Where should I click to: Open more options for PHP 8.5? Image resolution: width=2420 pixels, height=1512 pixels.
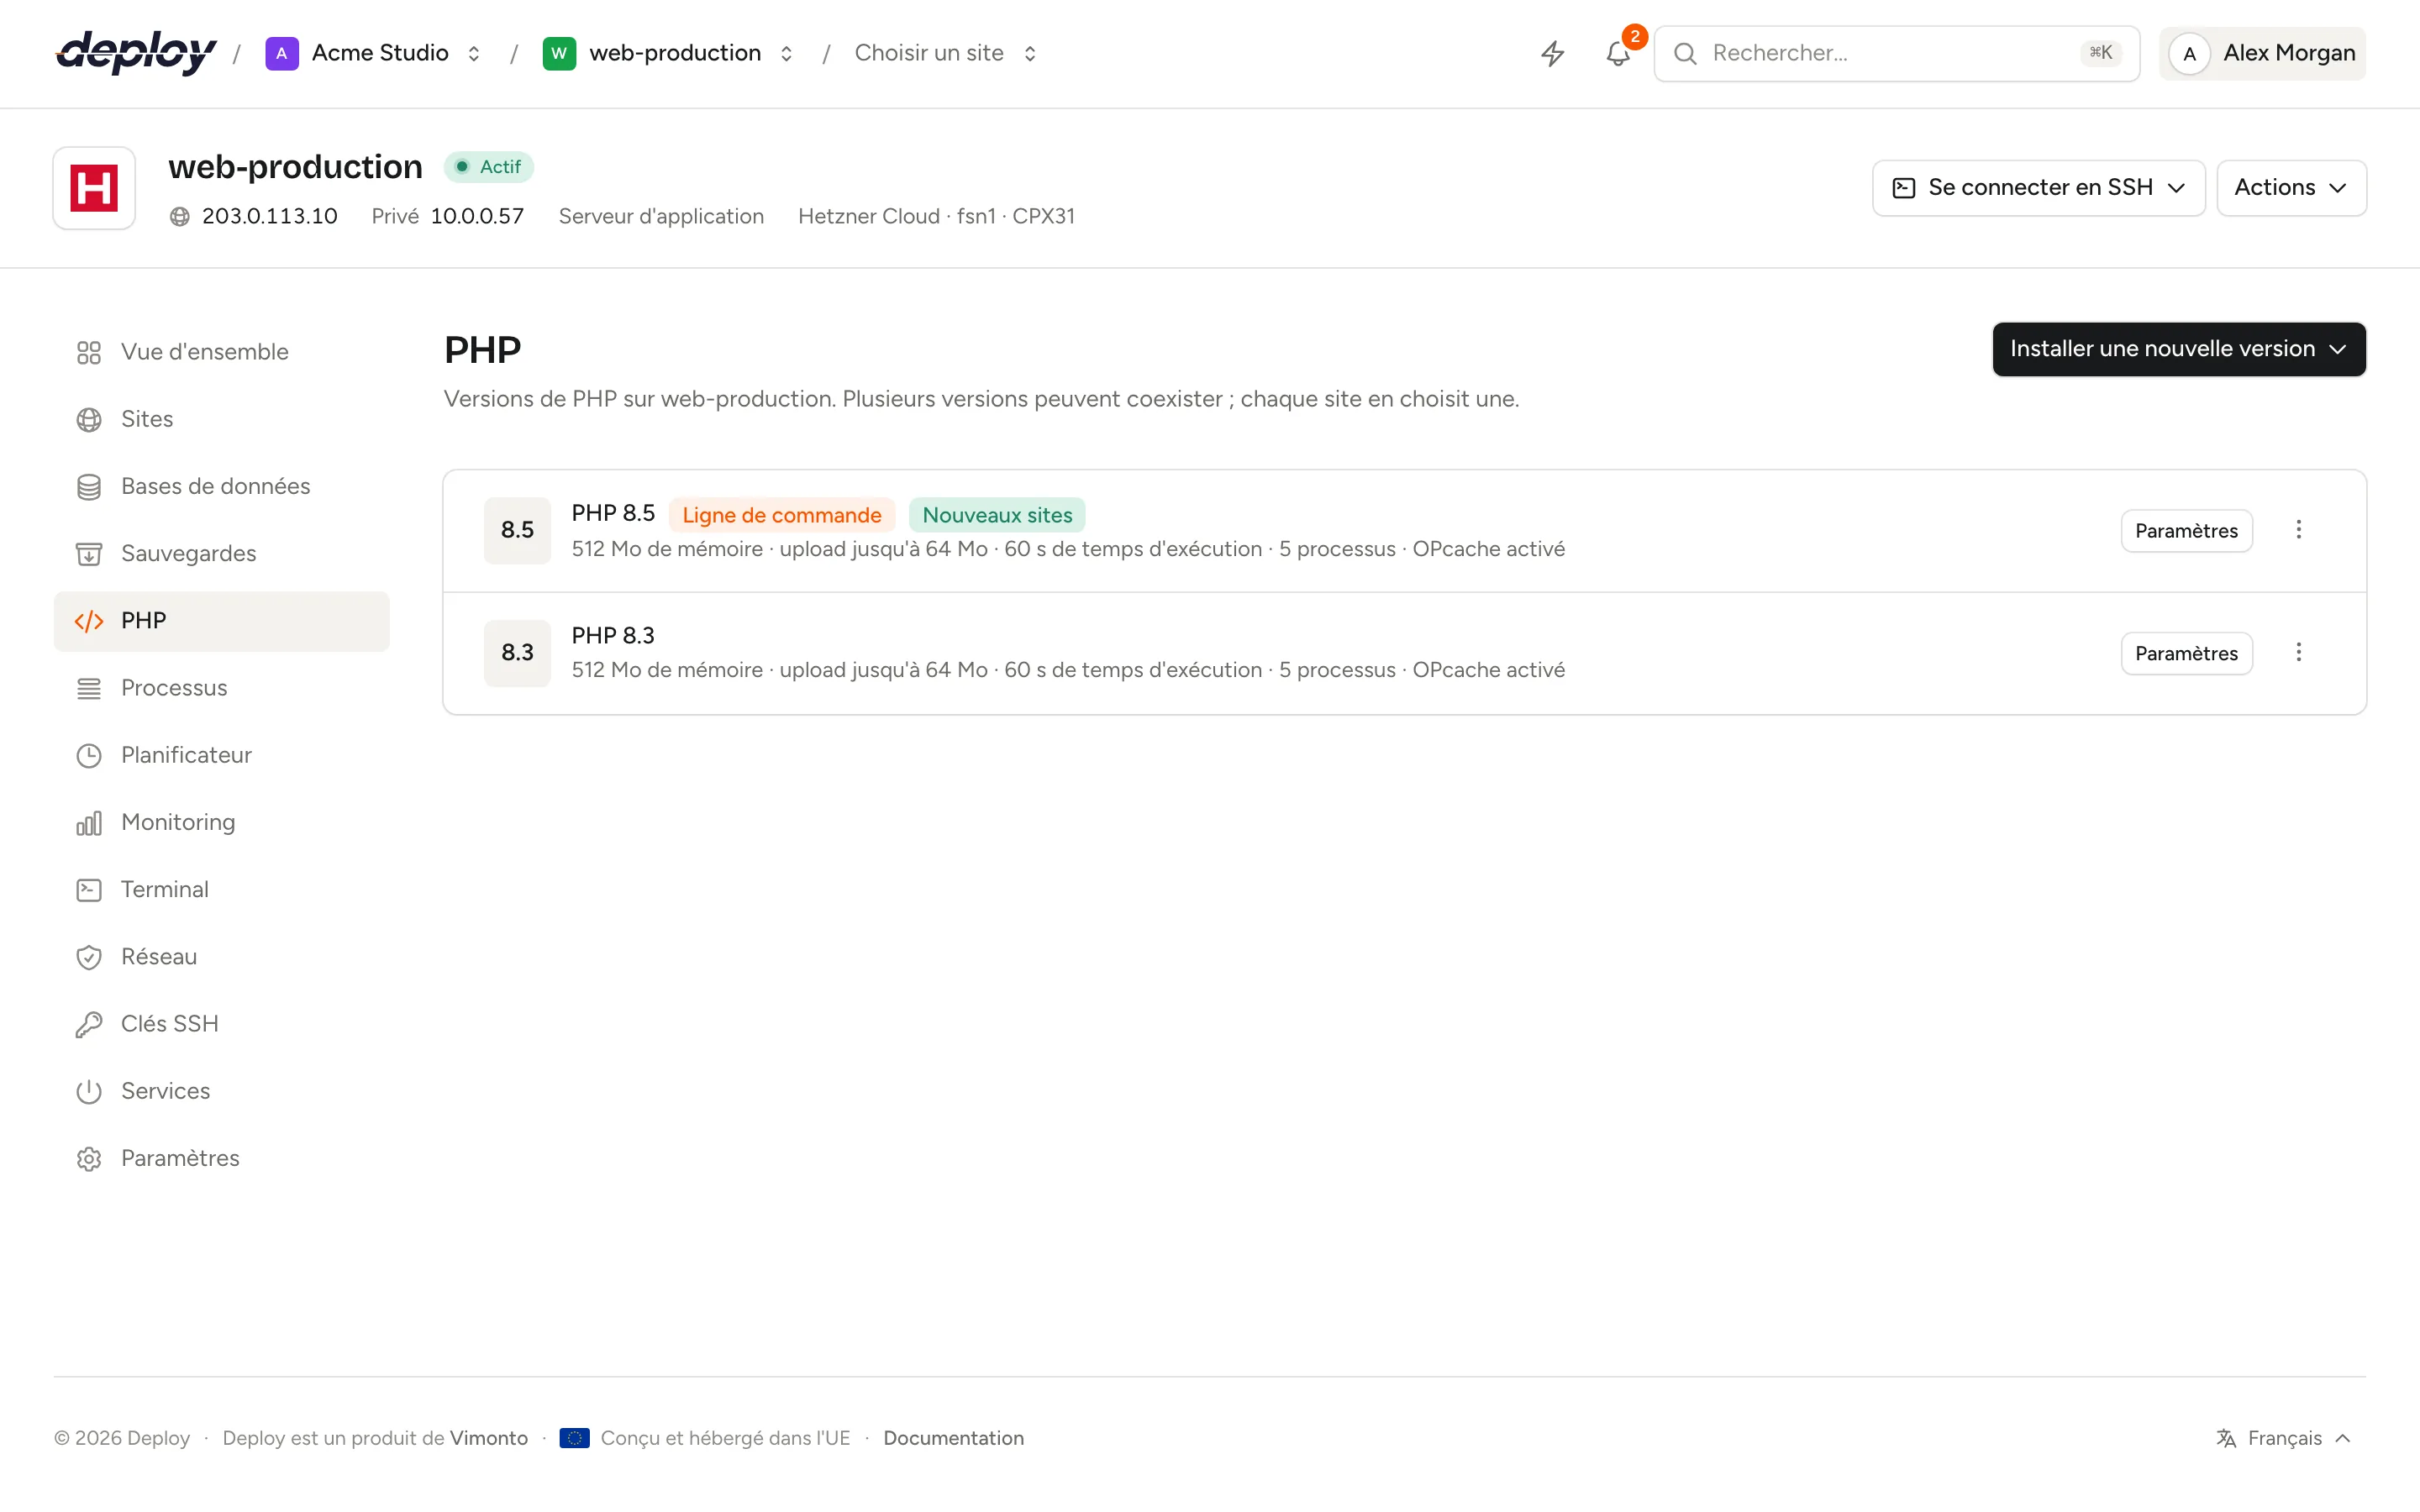[x=2298, y=530]
